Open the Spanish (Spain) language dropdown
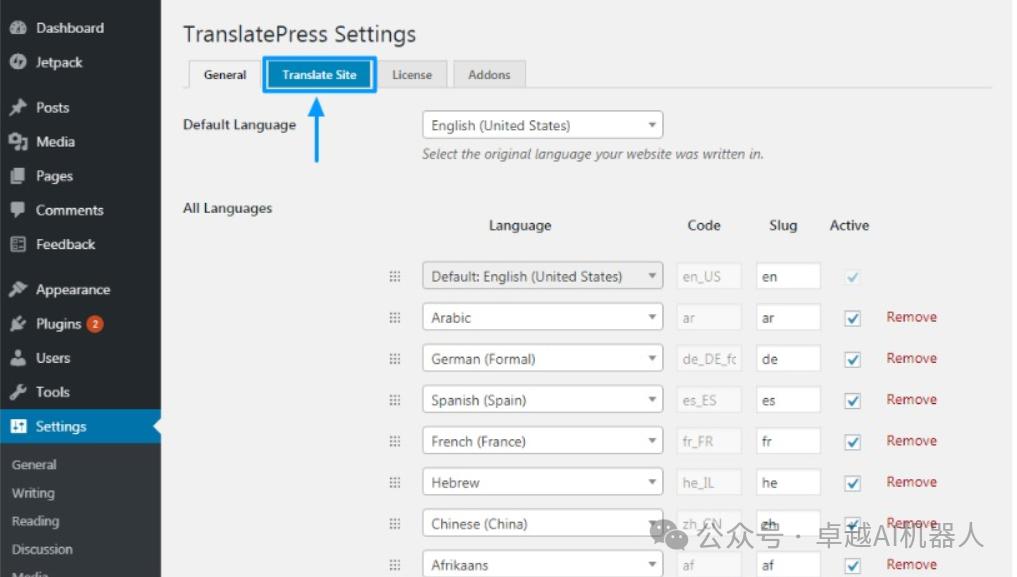Image resolution: width=1017 pixels, height=577 pixels. pyautogui.click(x=542, y=400)
